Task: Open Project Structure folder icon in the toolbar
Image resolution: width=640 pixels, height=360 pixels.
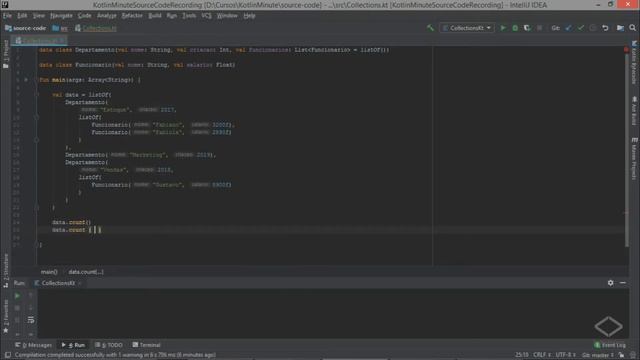Action: pos(620,28)
